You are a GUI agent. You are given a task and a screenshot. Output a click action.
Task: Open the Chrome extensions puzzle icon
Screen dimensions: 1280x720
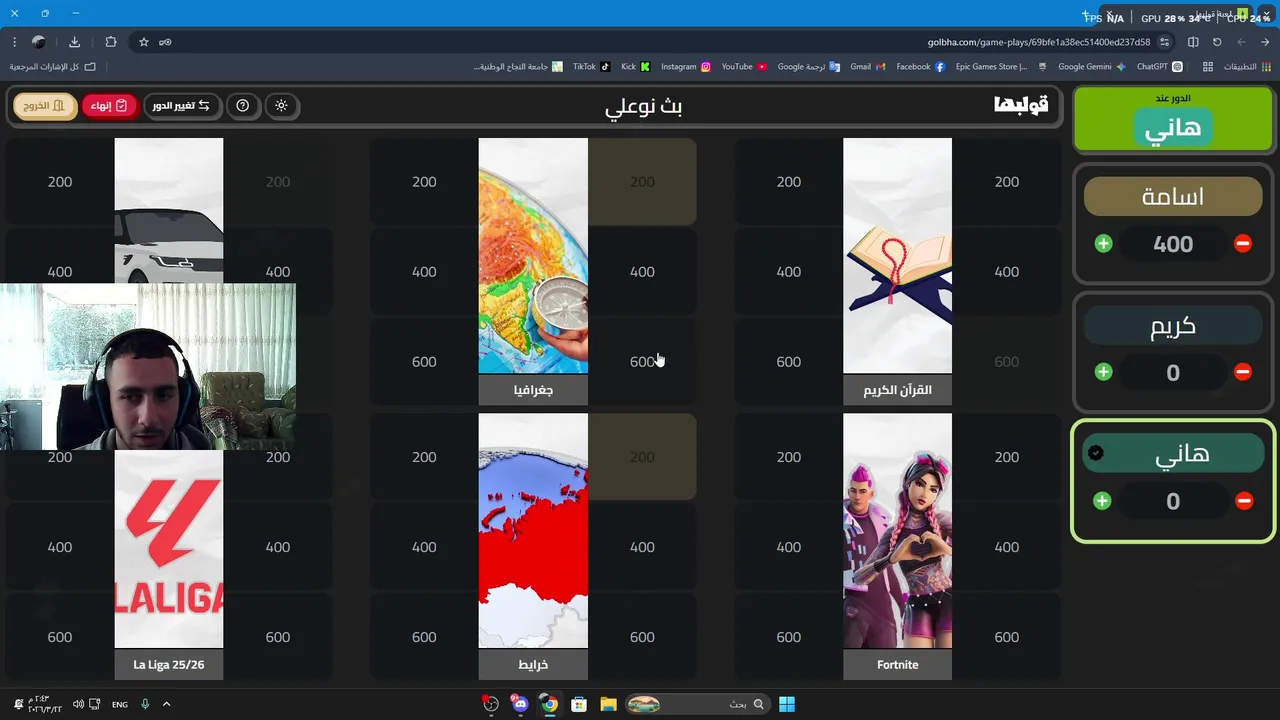pos(111,42)
